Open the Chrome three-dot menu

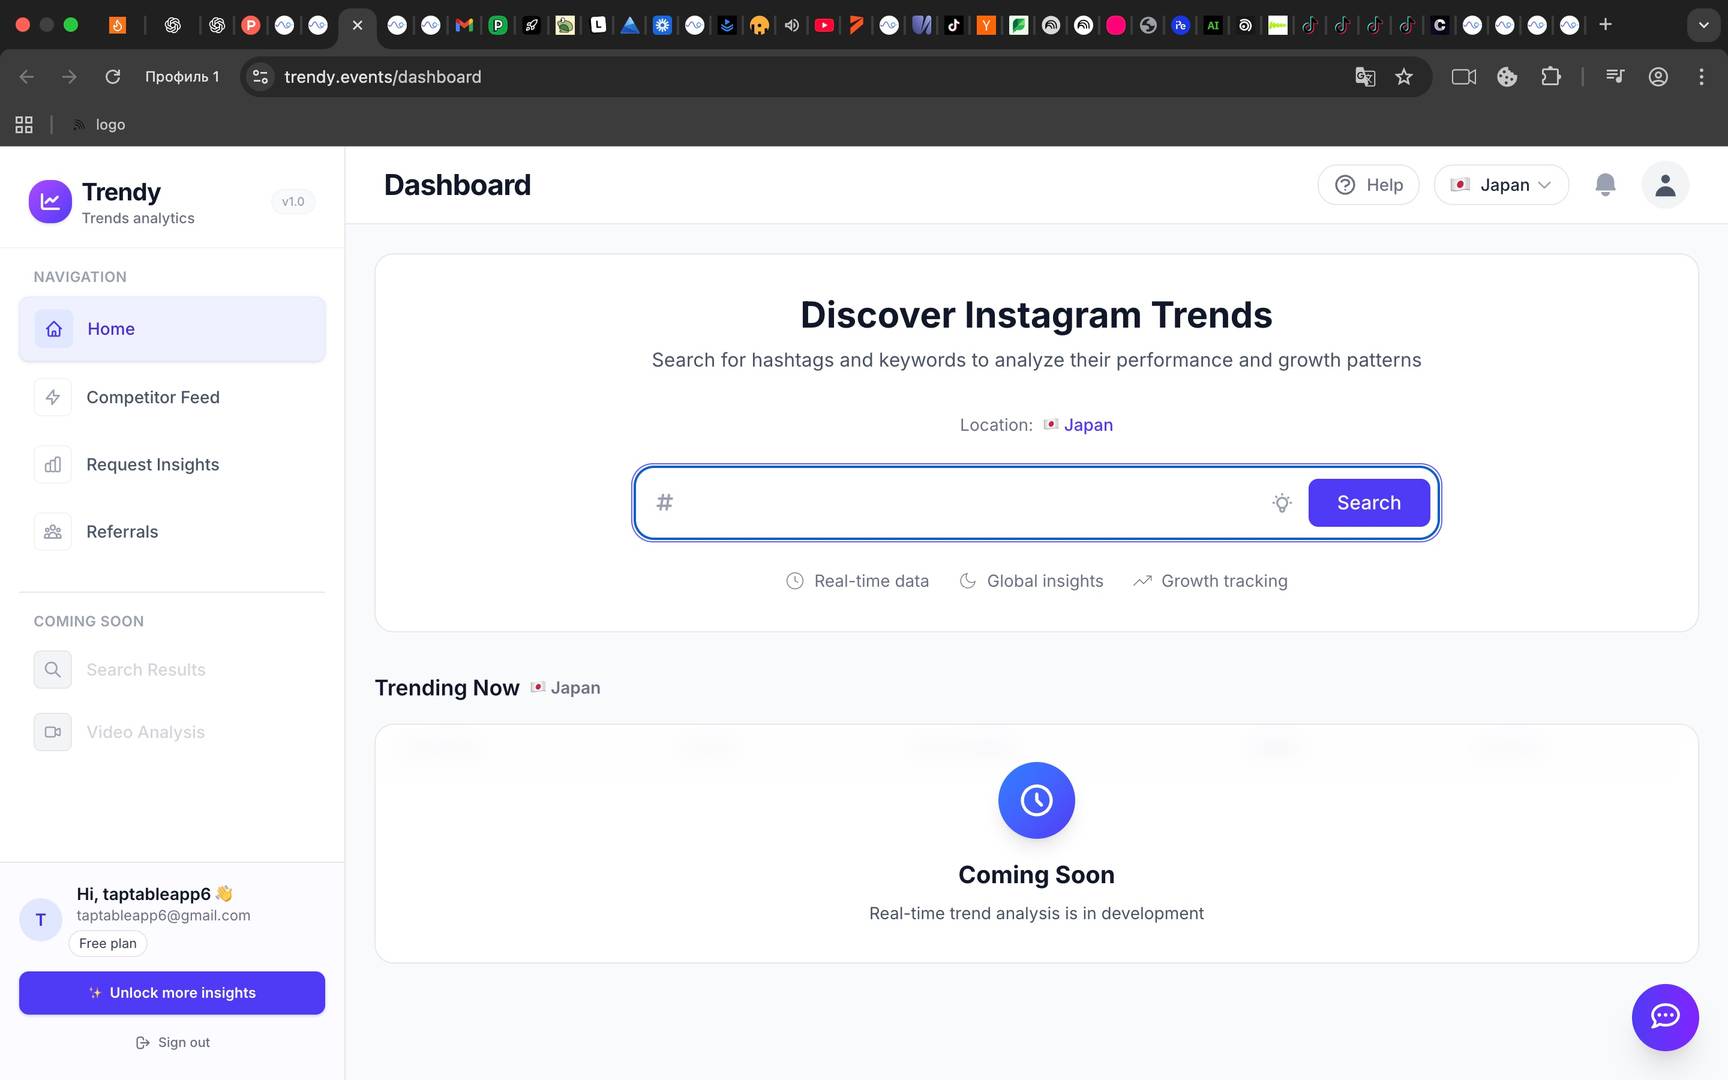(x=1701, y=77)
